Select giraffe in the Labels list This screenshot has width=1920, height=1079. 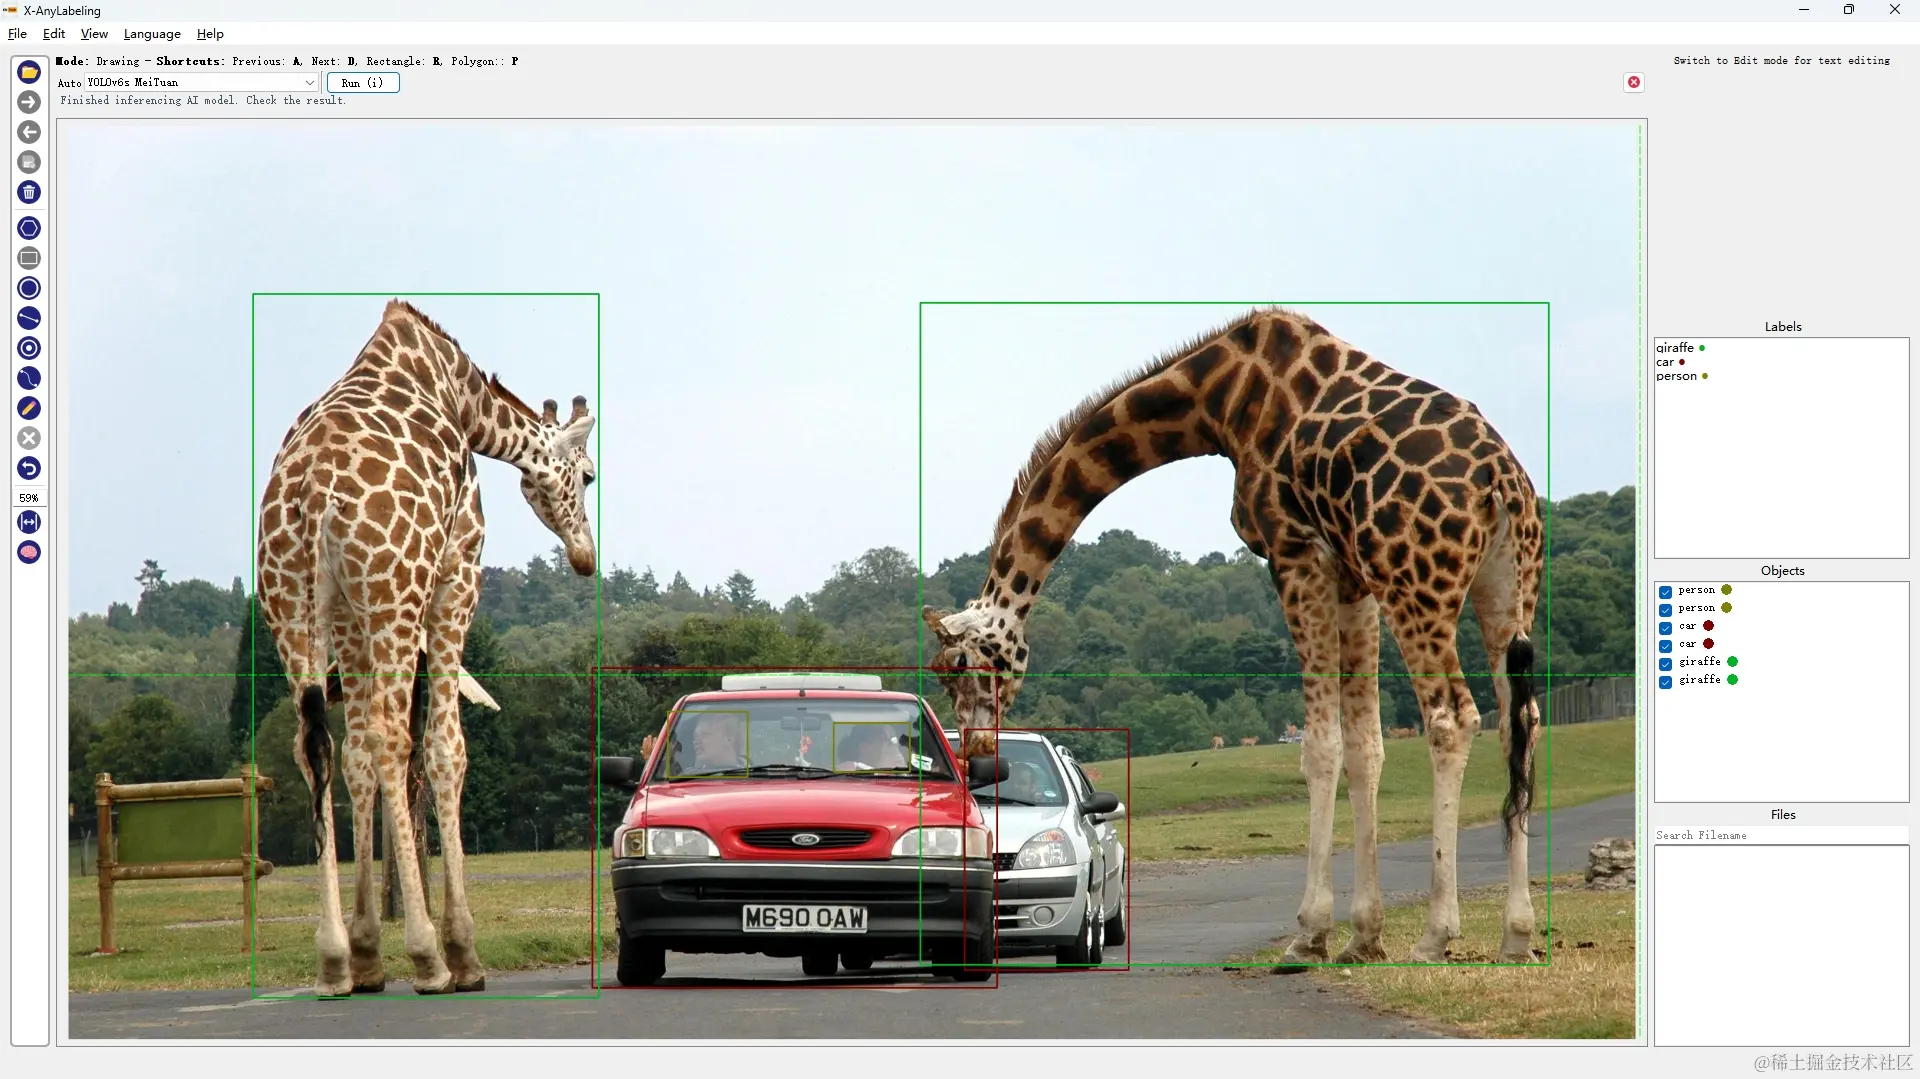(x=1675, y=348)
